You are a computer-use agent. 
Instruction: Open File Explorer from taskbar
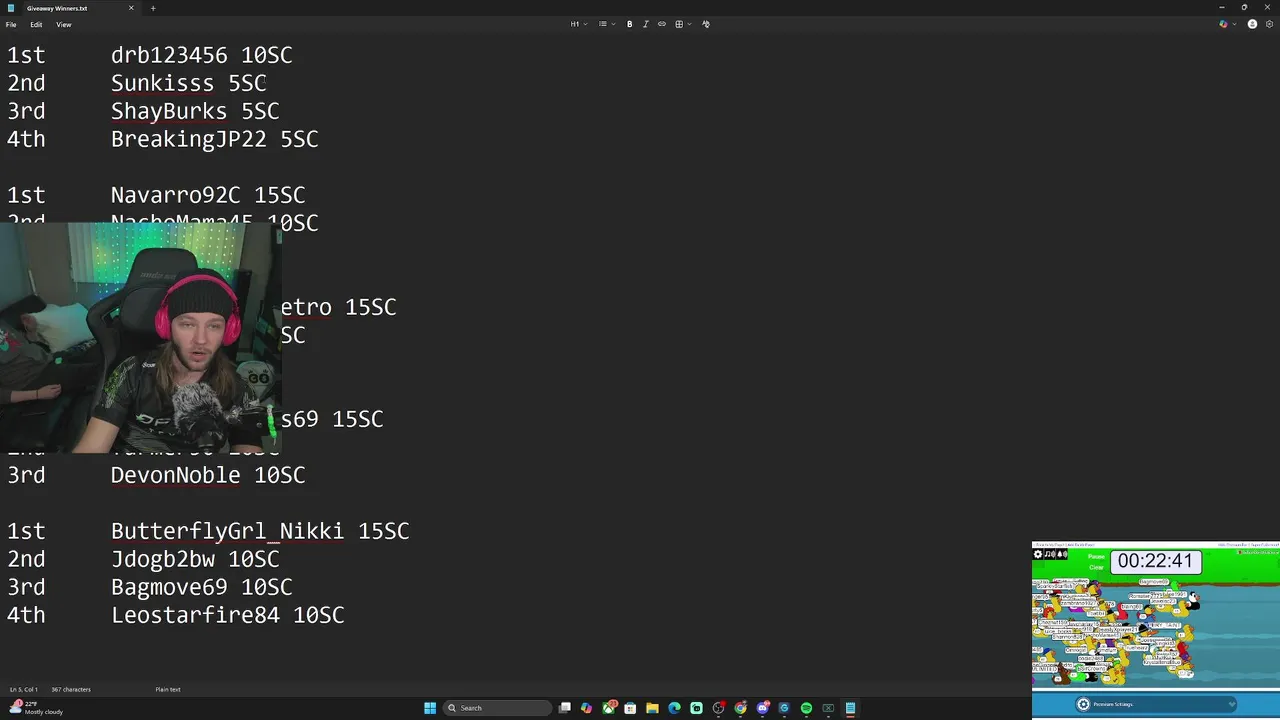(x=652, y=708)
